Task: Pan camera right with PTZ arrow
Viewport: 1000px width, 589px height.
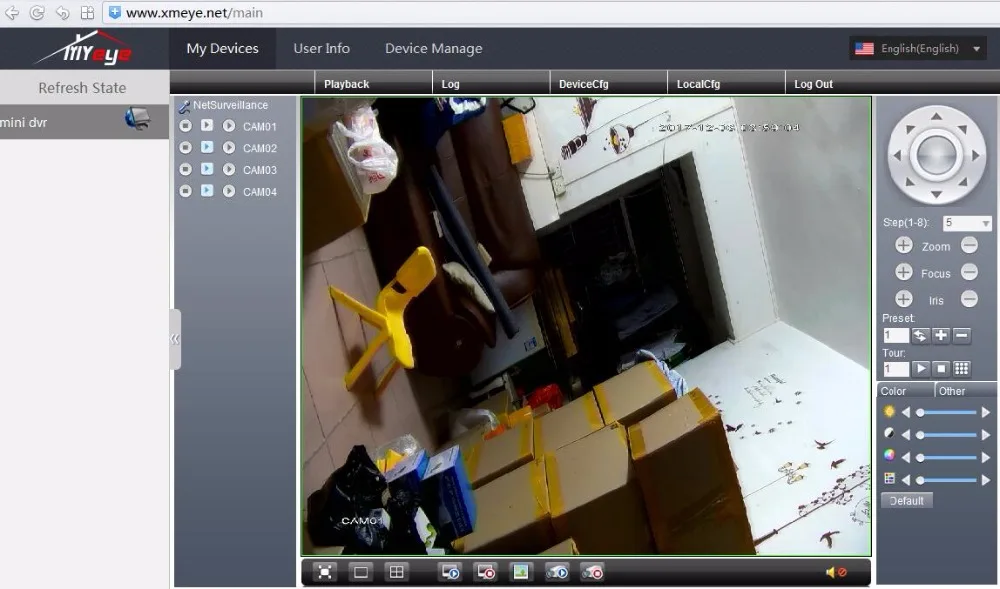Action: [975, 155]
